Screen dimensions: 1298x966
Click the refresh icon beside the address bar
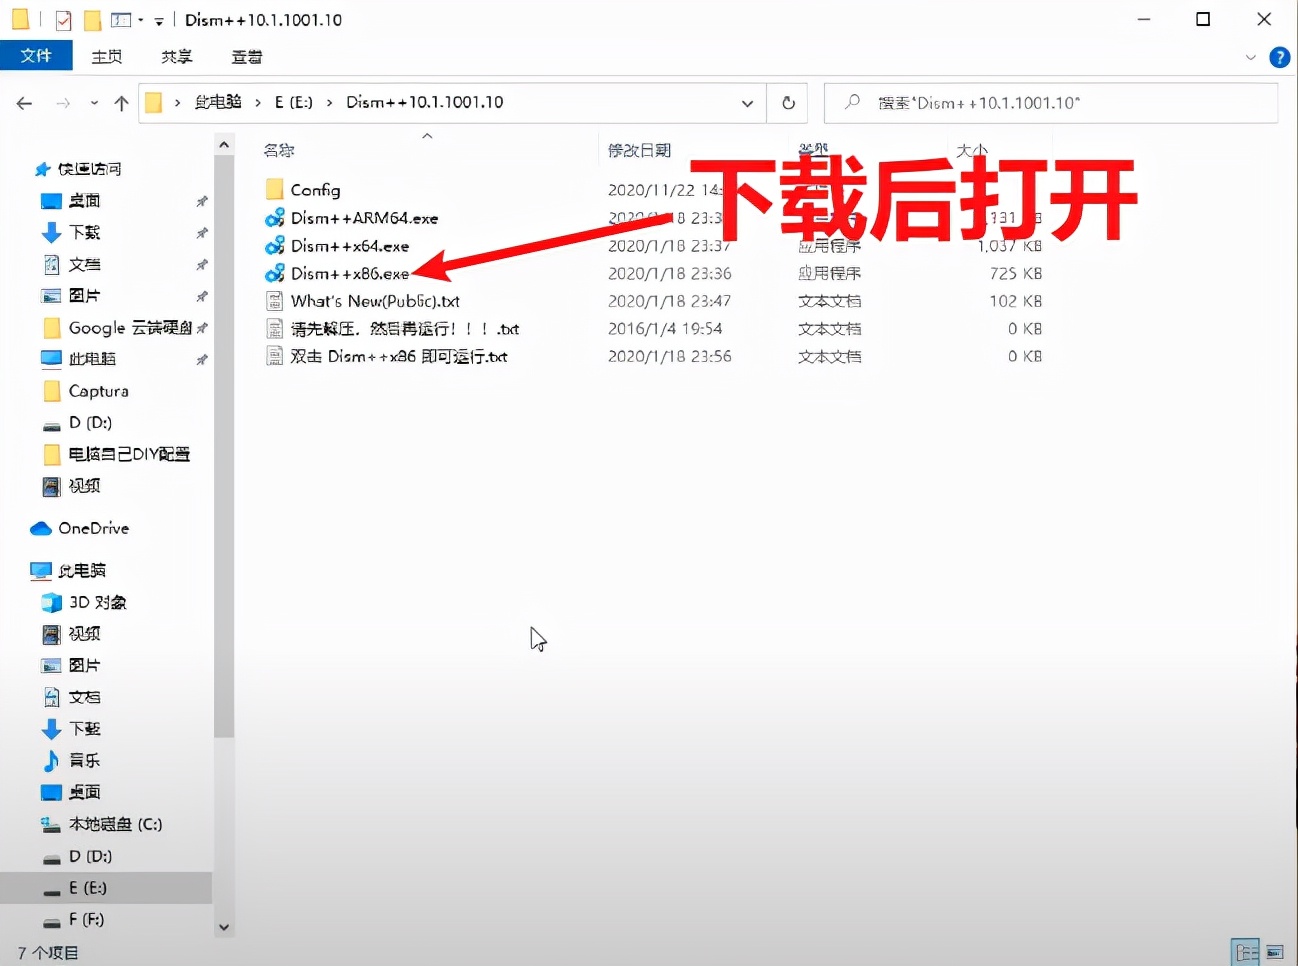coord(787,102)
